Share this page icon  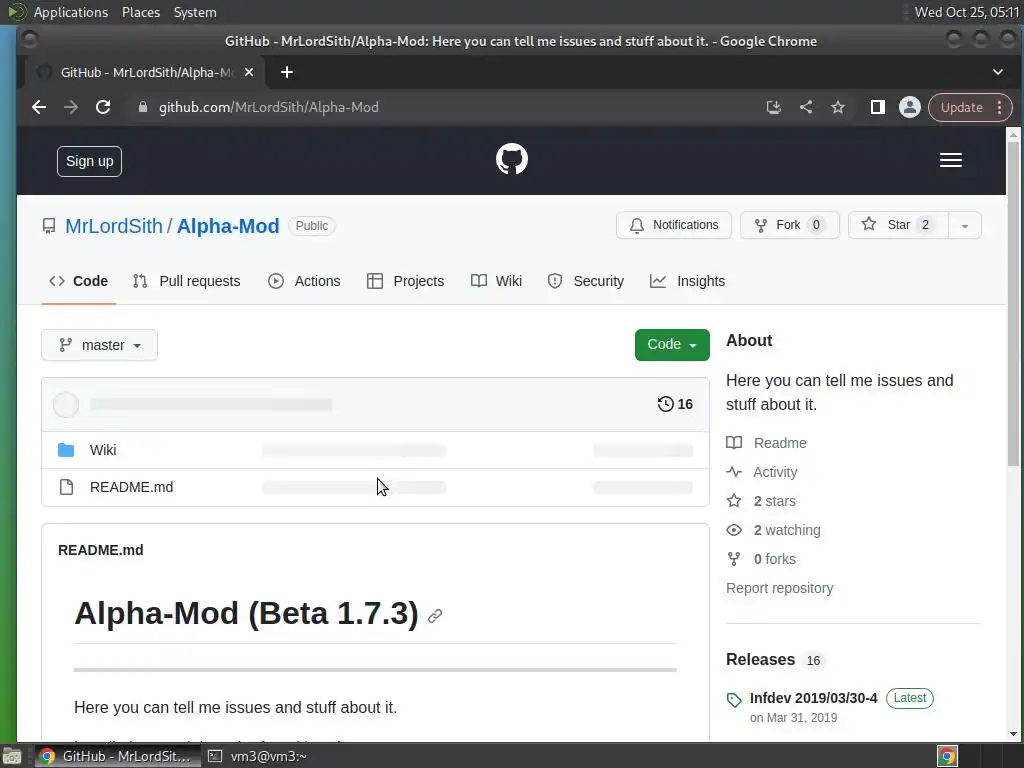tap(806, 107)
